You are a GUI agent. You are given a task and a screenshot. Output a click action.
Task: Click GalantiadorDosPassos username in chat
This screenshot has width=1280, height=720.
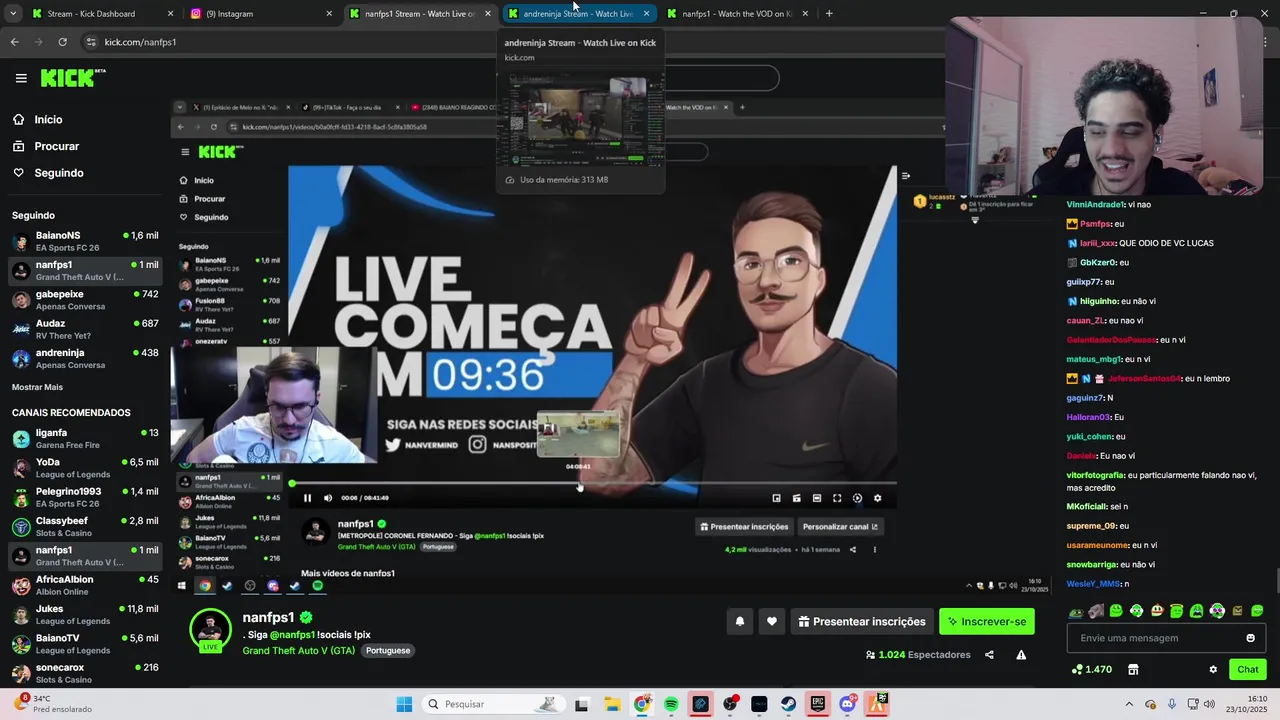1111,340
